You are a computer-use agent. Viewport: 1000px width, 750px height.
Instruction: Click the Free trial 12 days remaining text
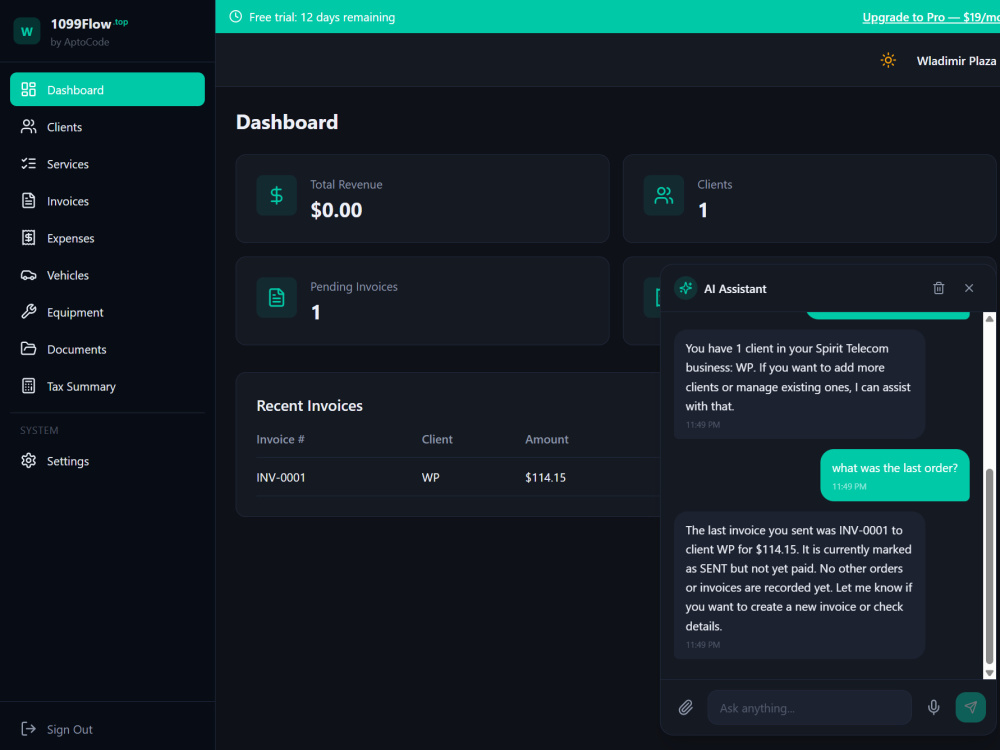pyautogui.click(x=321, y=17)
